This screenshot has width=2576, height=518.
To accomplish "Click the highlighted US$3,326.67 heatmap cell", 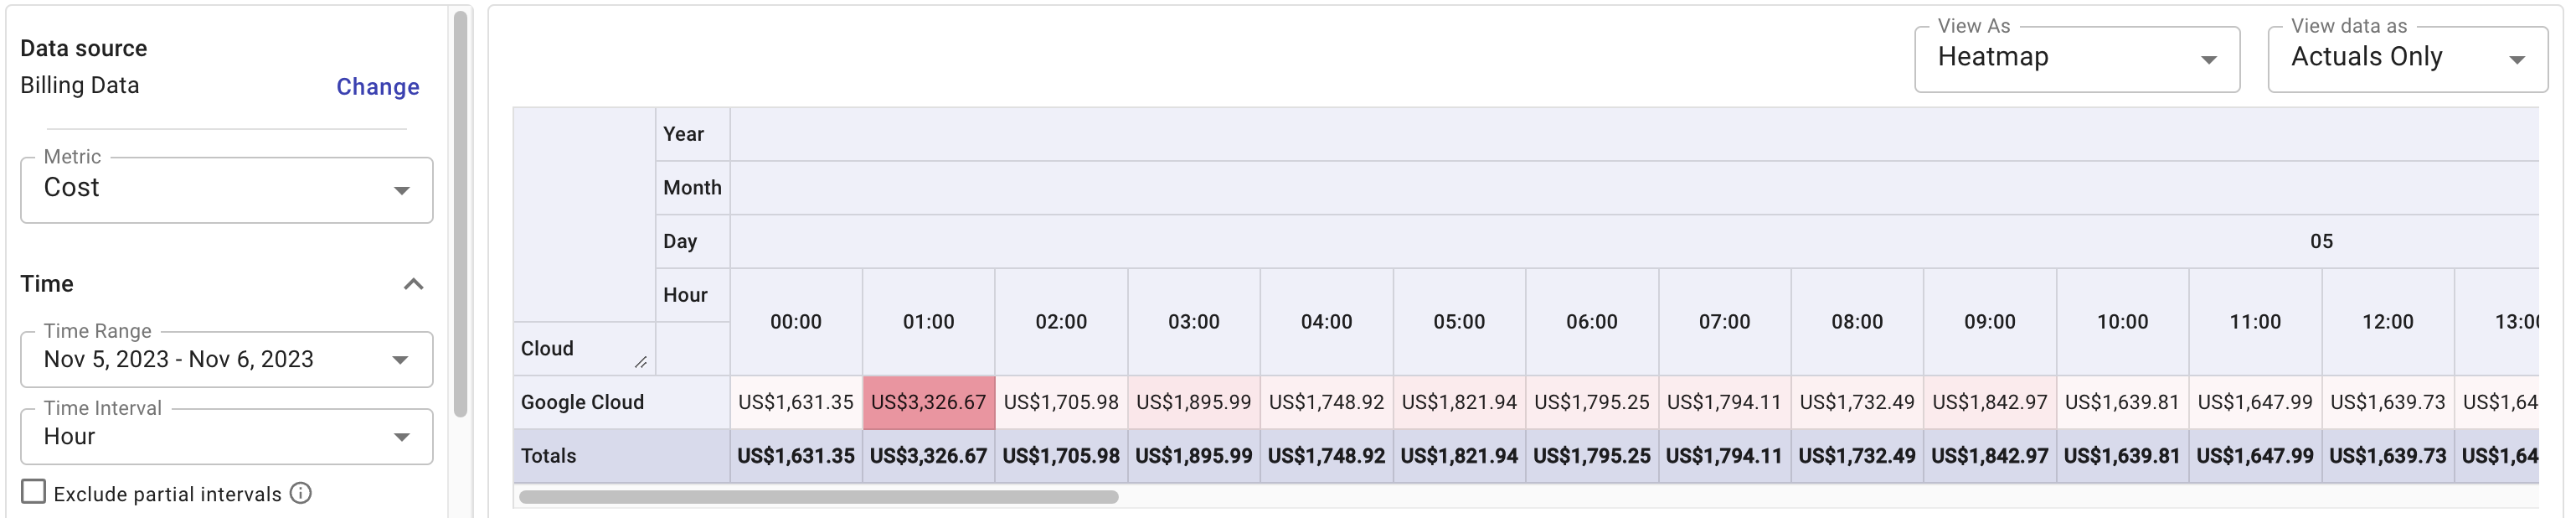I will click(928, 402).
